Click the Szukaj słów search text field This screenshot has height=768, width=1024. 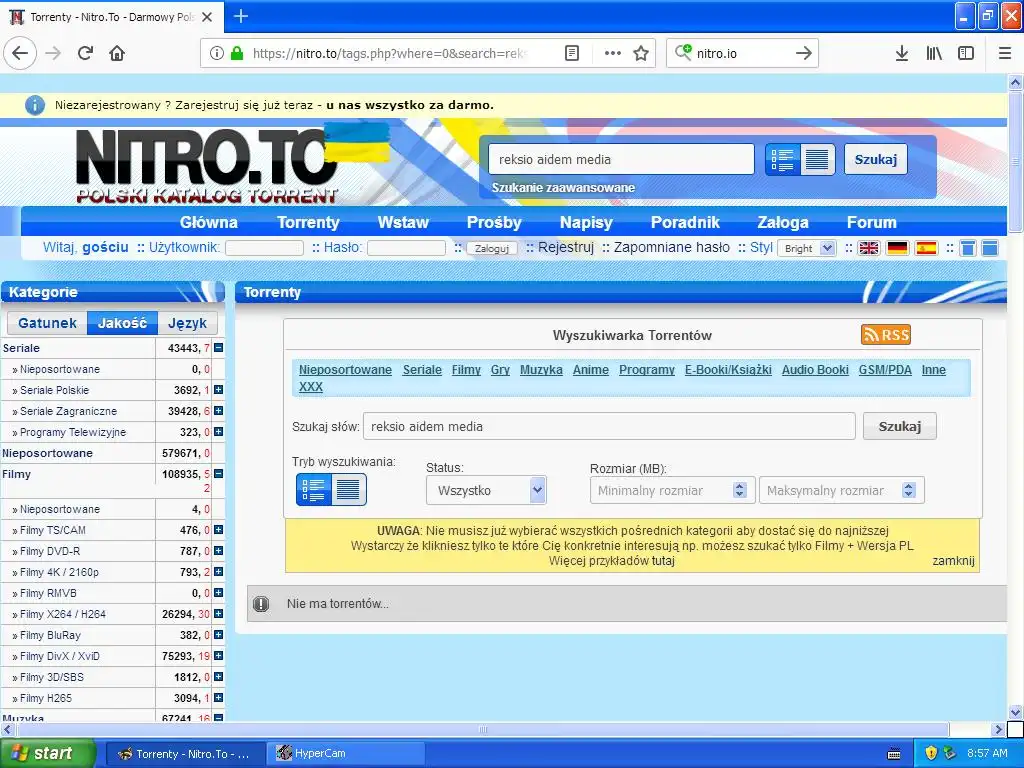(609, 426)
